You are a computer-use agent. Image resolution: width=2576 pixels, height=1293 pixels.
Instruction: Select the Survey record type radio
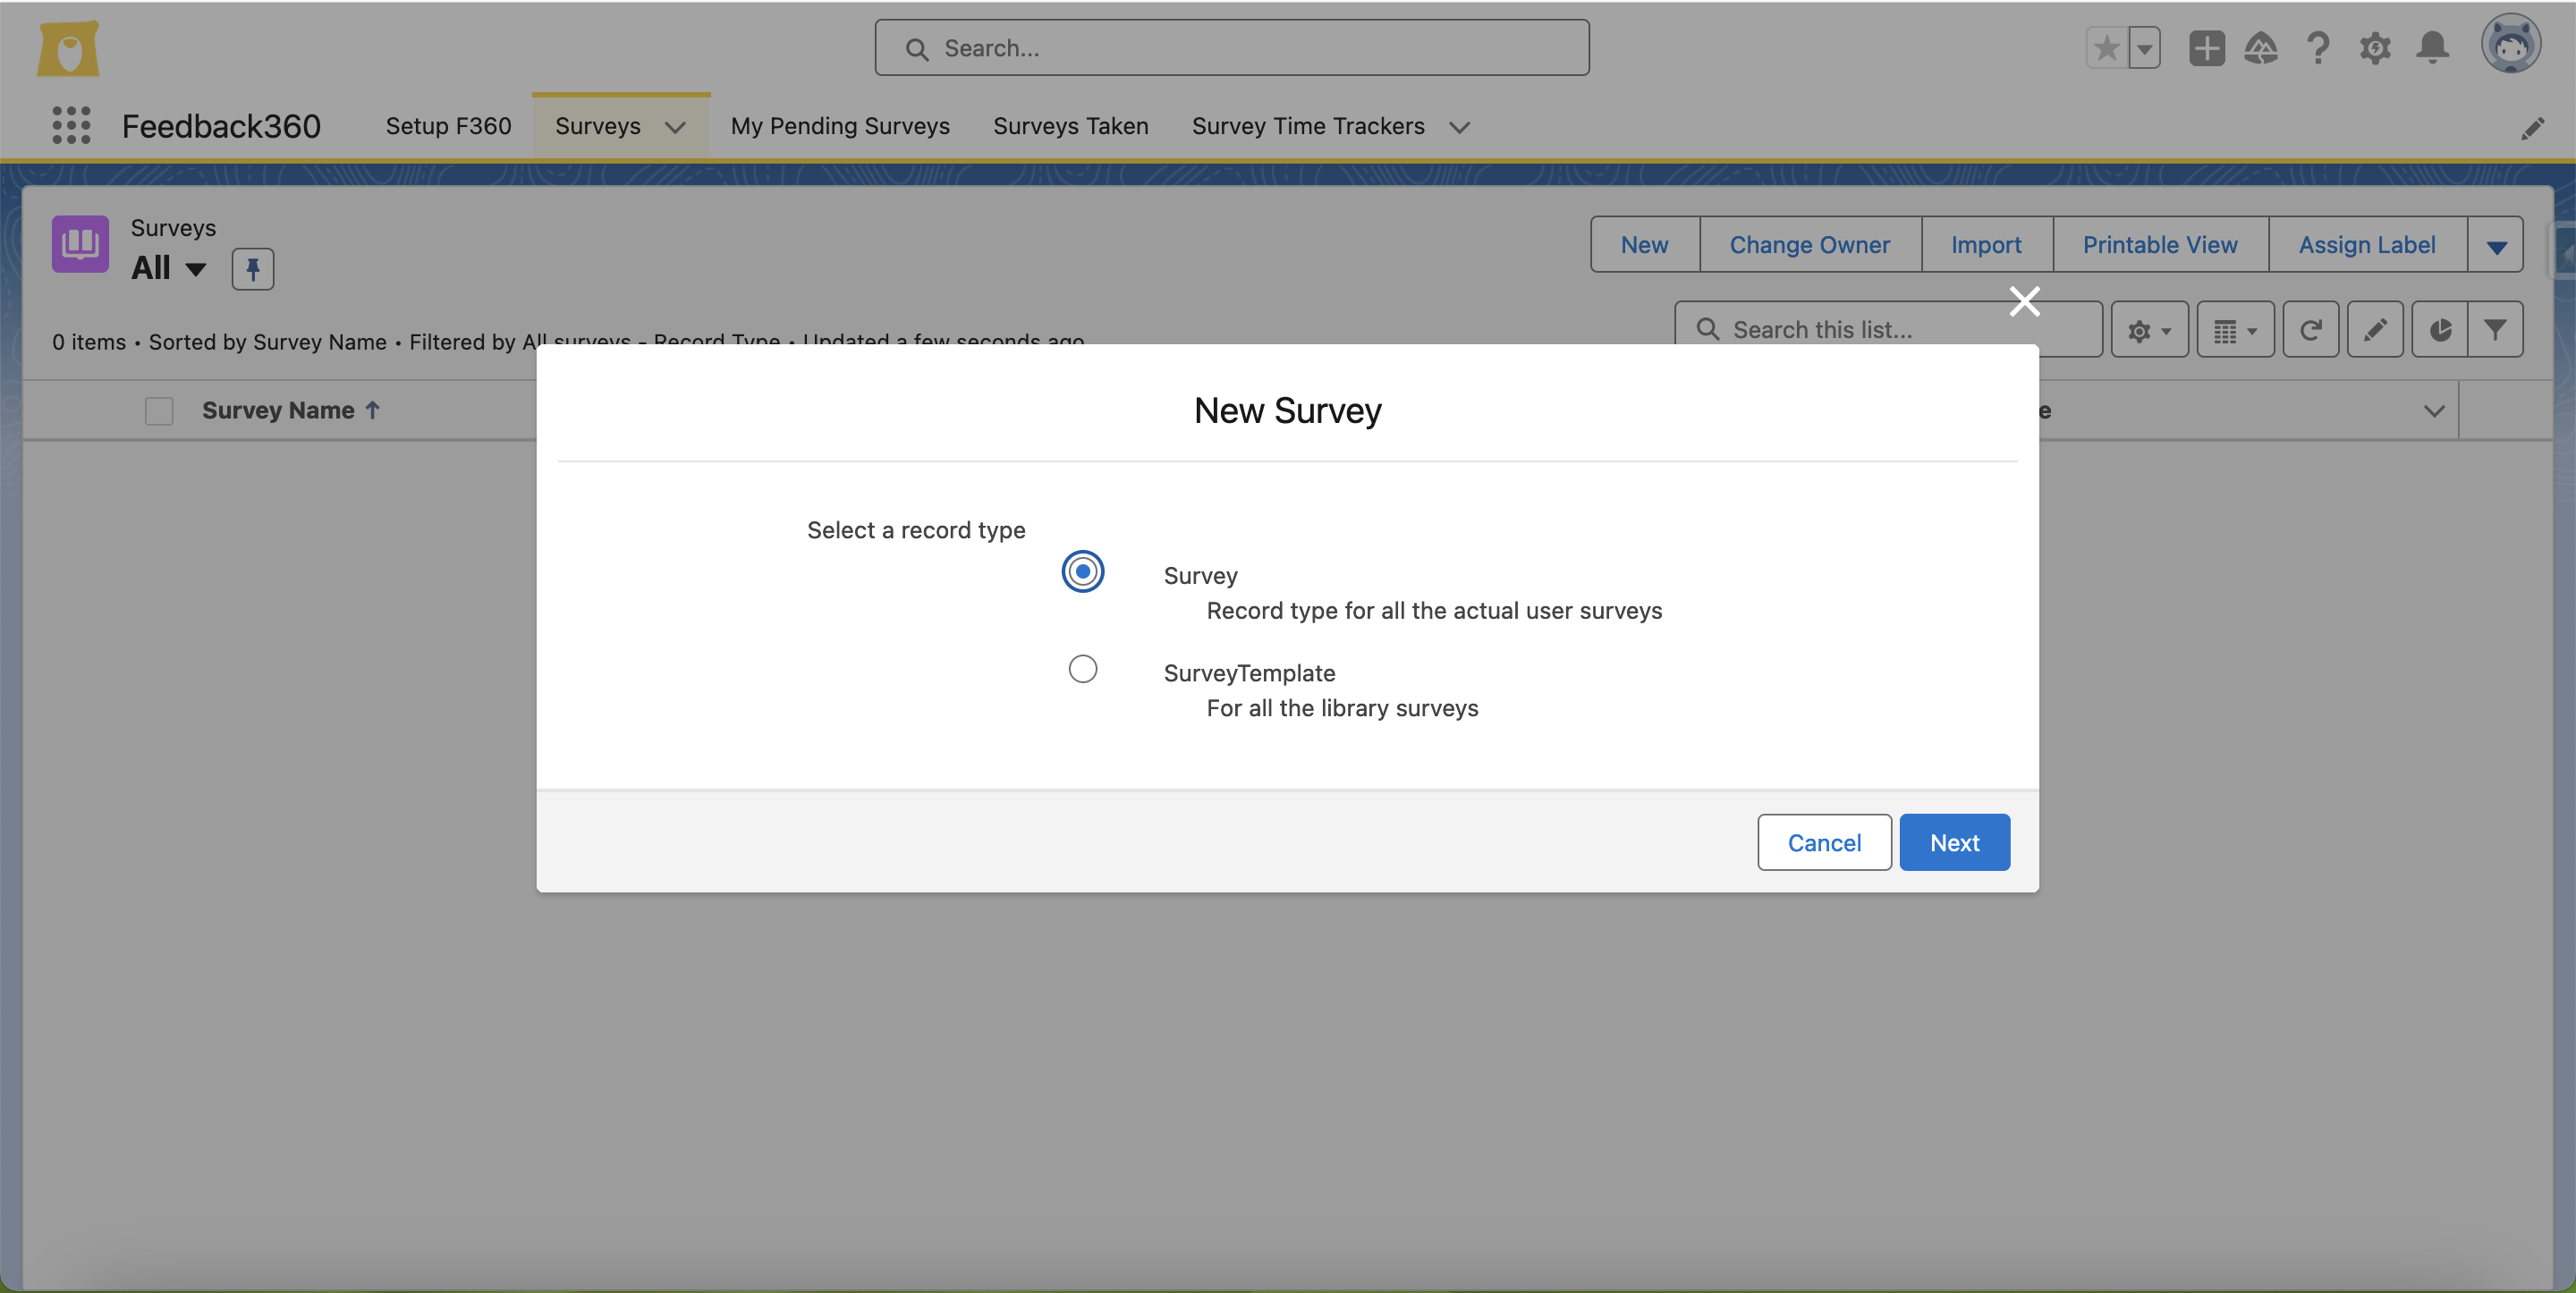[1083, 572]
